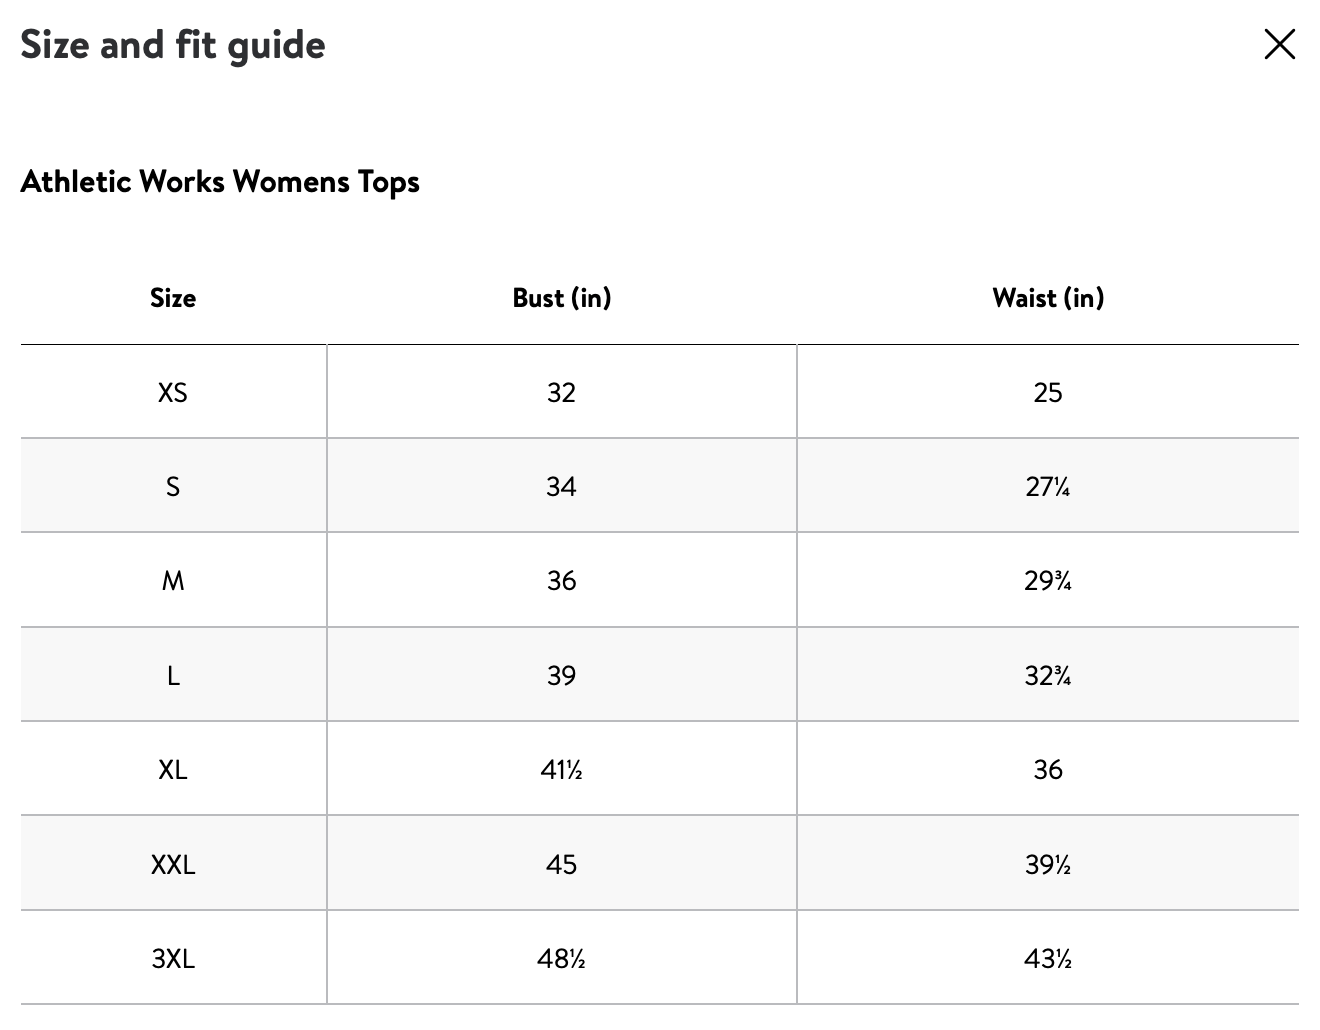Select the XXL size row label
This screenshot has width=1320, height=1030.
click(x=173, y=865)
